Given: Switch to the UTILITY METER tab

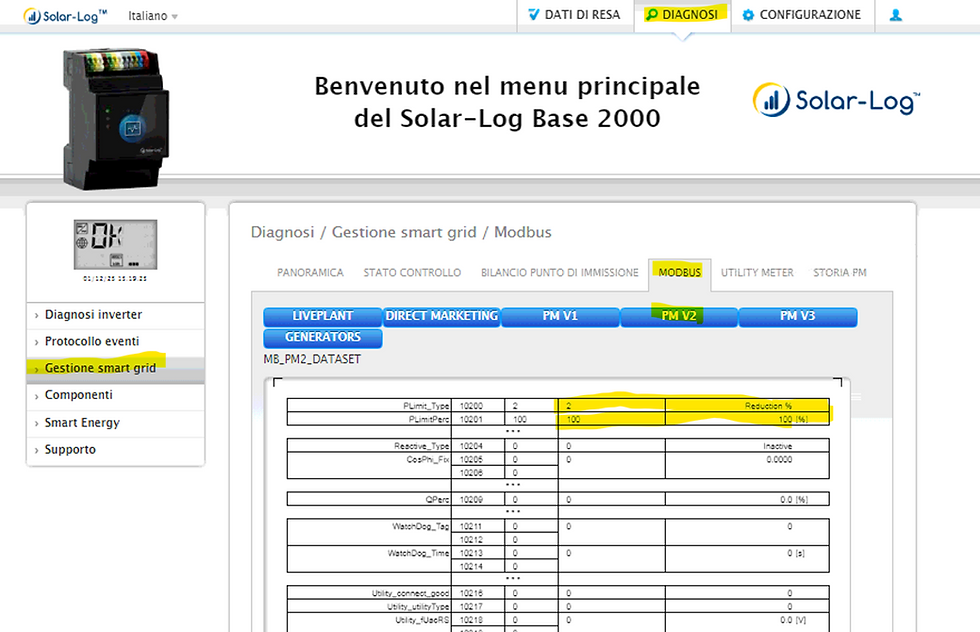Looking at the screenshot, I should tap(757, 273).
